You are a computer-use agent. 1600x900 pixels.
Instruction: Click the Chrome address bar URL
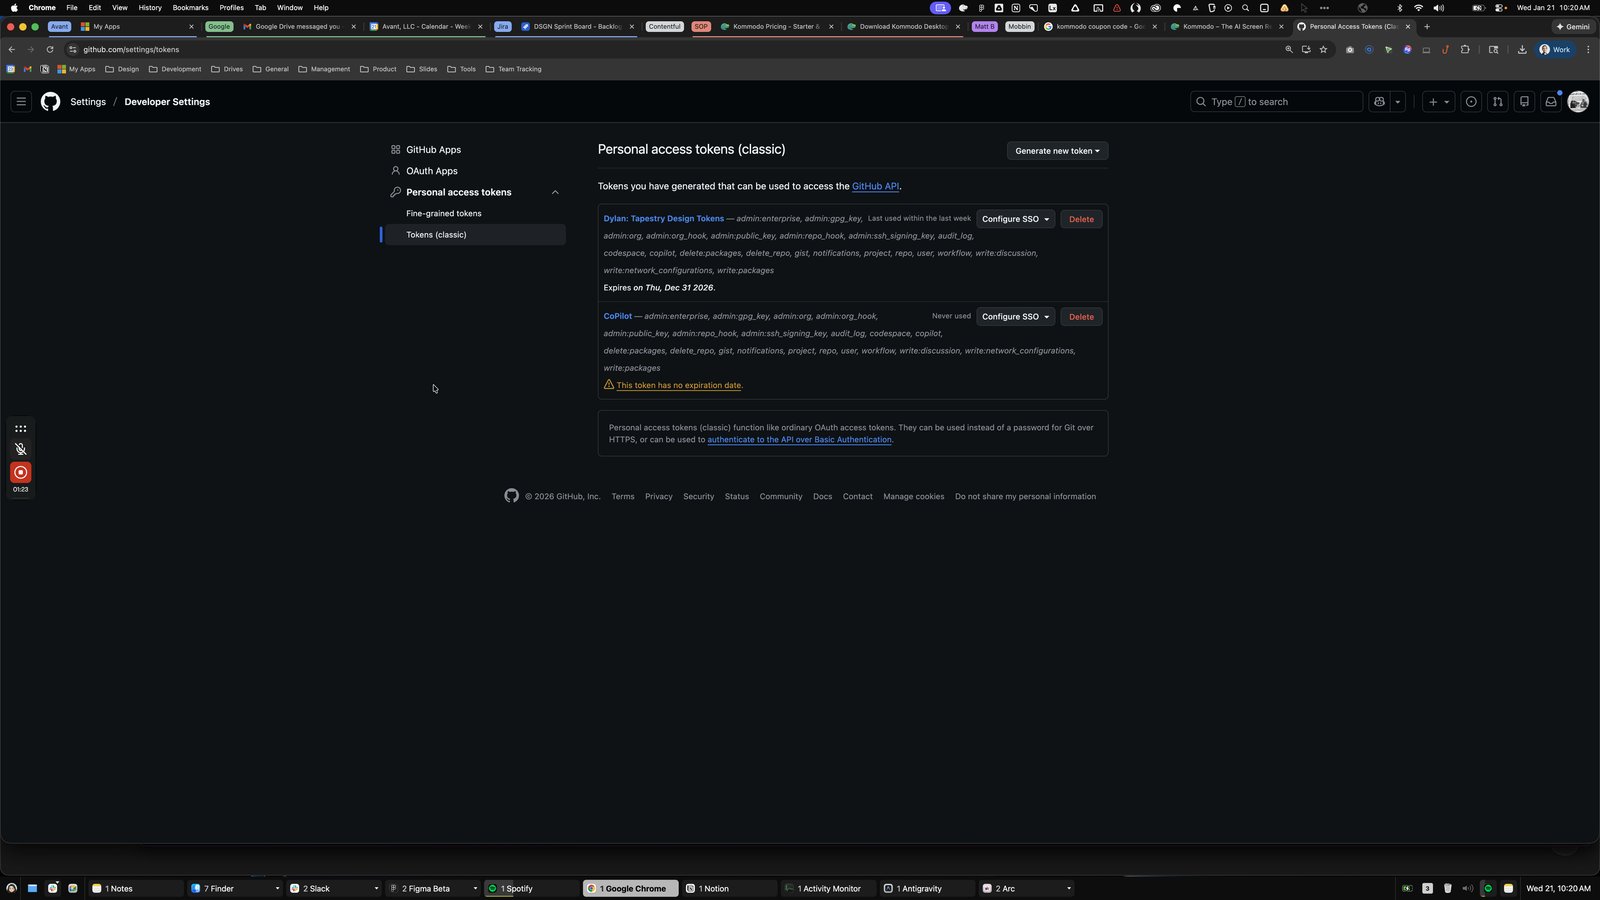131,49
